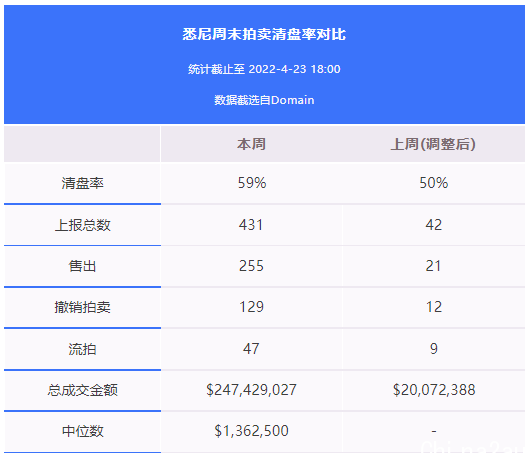This screenshot has width=531, height=463.
Task: Select the value 12 in 撤销拍卖 row
Action: pos(434,307)
